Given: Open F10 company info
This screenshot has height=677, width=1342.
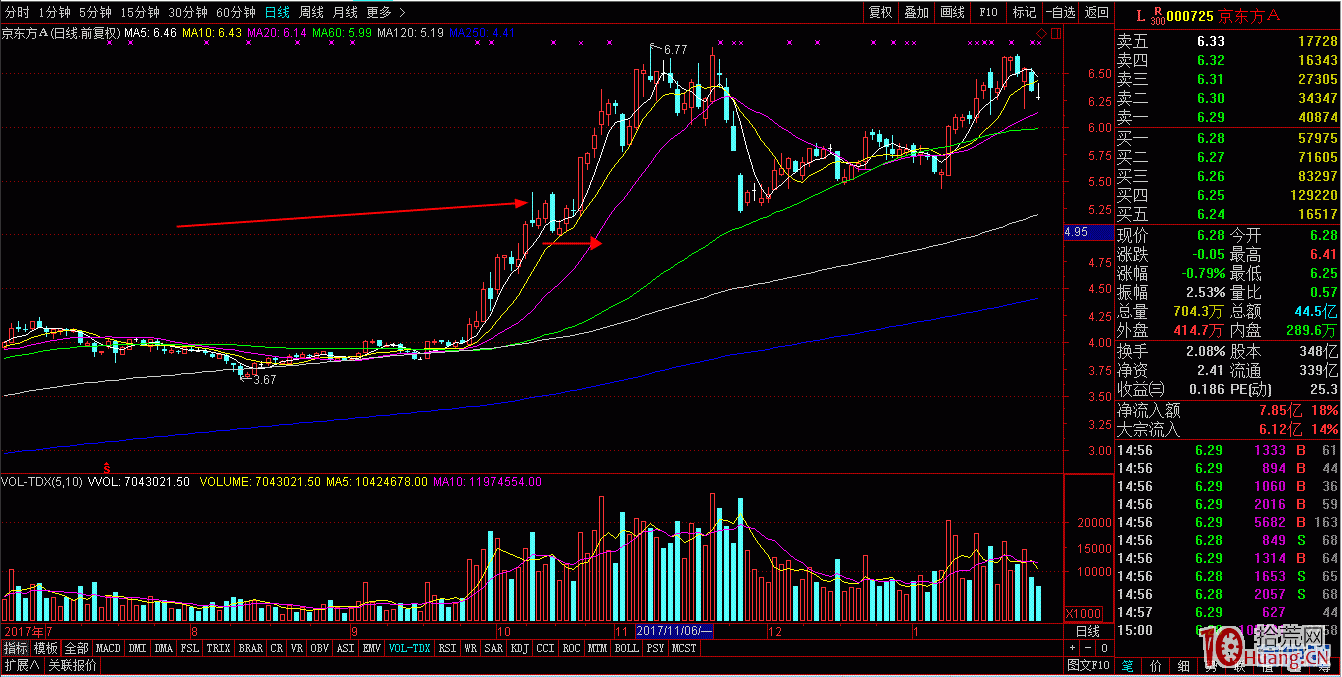Looking at the screenshot, I should tap(988, 12).
